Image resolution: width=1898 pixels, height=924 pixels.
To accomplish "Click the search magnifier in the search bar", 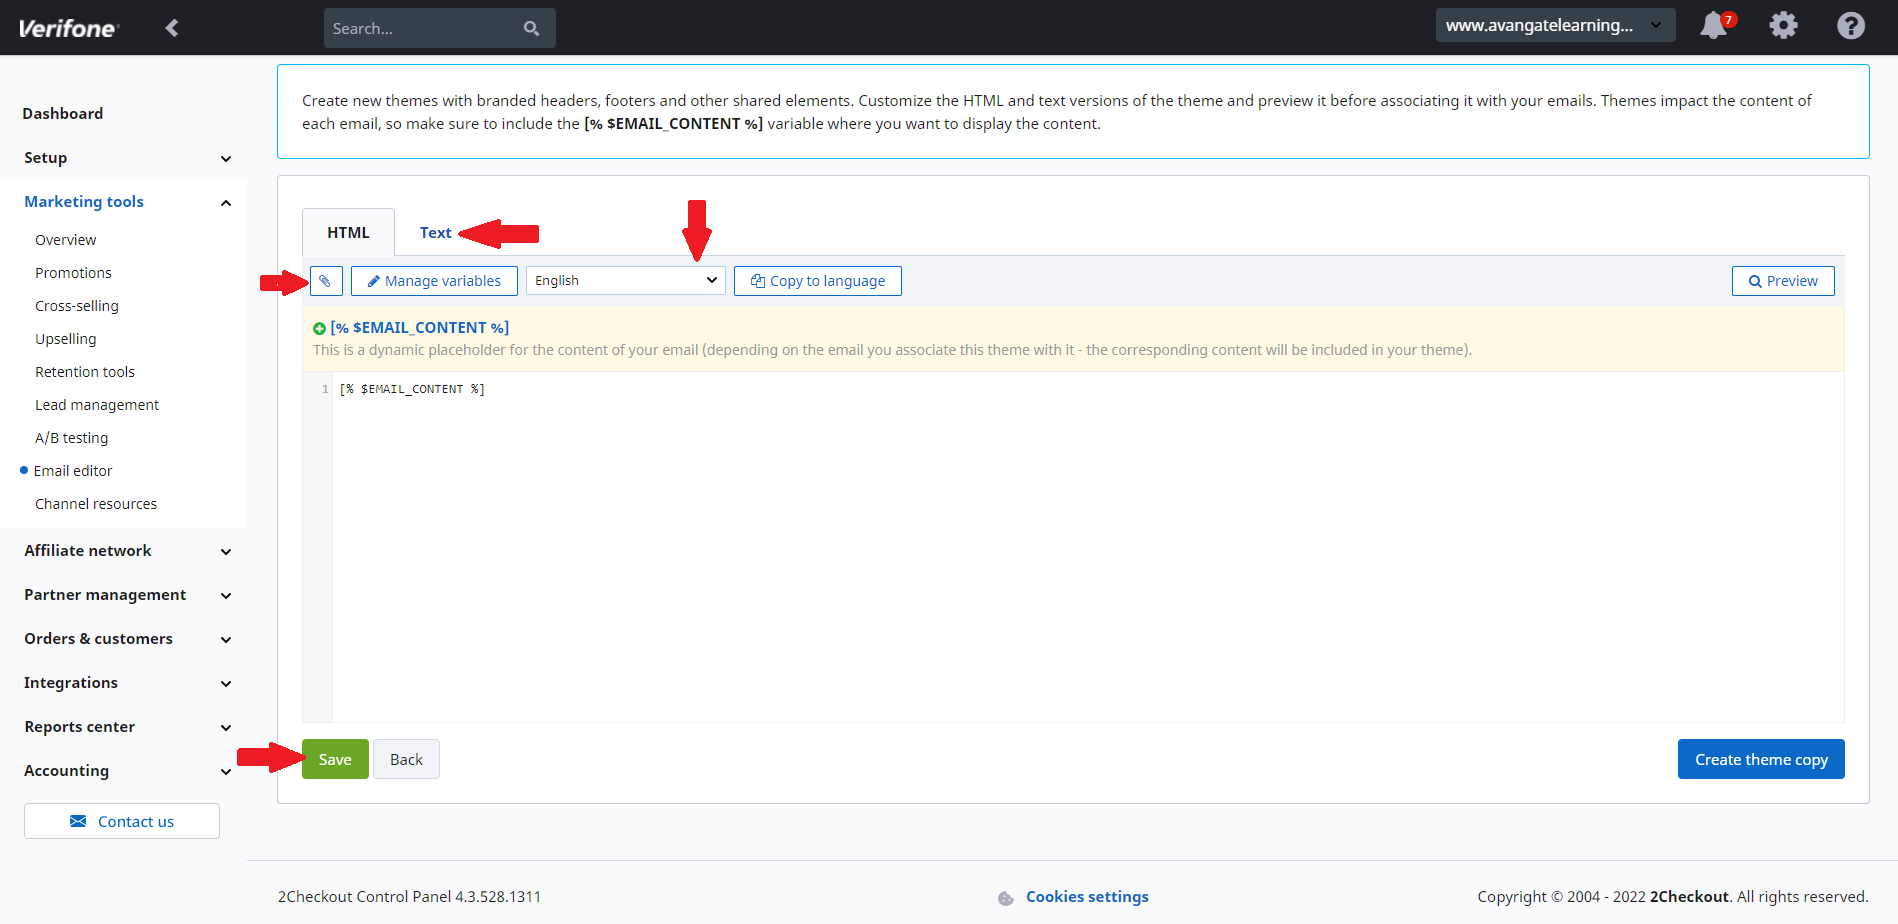I will tap(531, 28).
